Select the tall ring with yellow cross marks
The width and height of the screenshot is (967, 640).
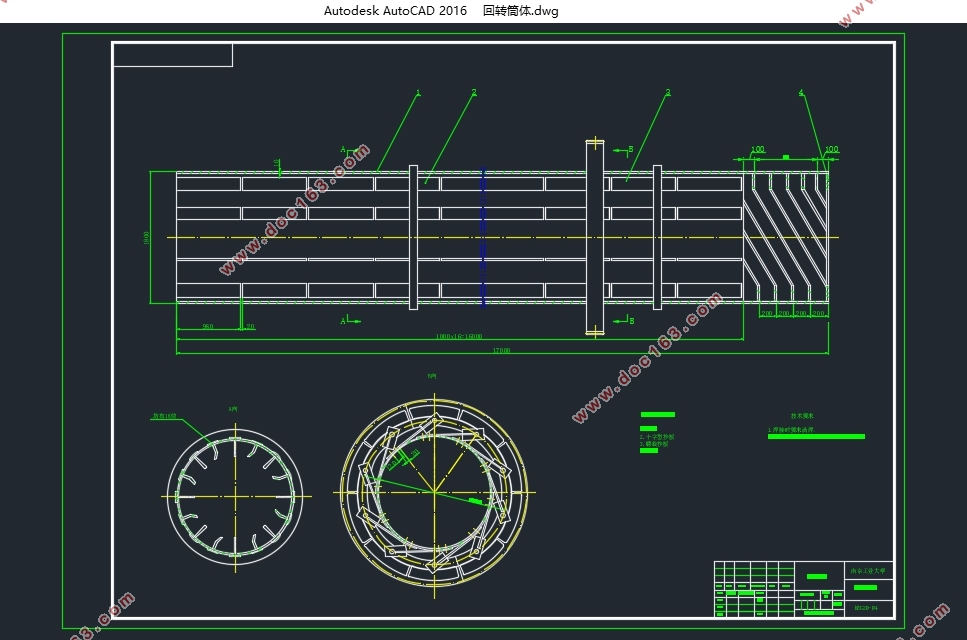595,237
